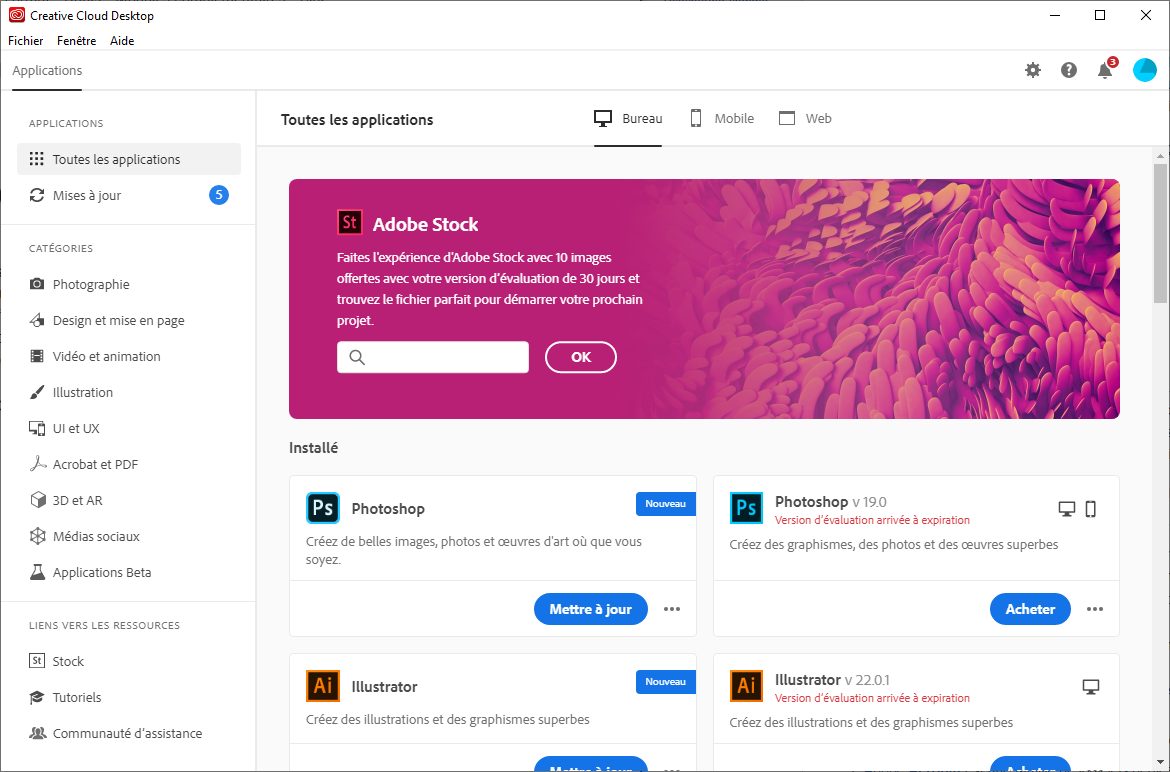Click Acheter for Photoshop v 19.0
The image size is (1170, 772).
click(1030, 609)
